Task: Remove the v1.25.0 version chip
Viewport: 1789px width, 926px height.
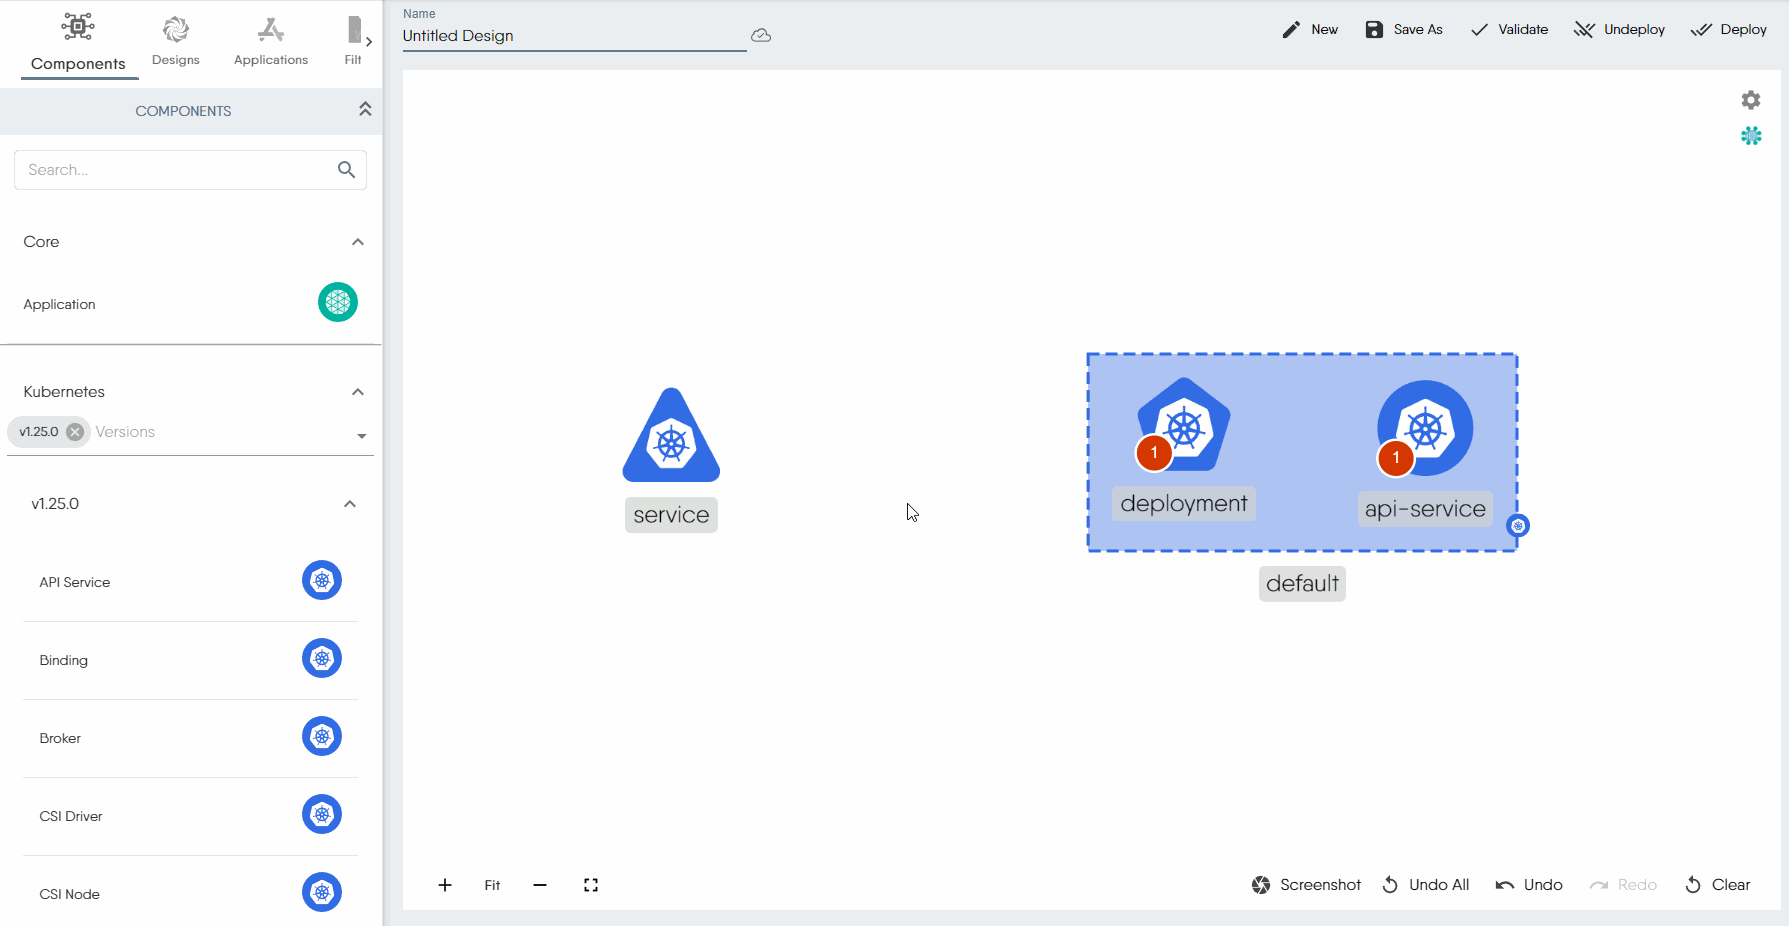Action: click(75, 432)
